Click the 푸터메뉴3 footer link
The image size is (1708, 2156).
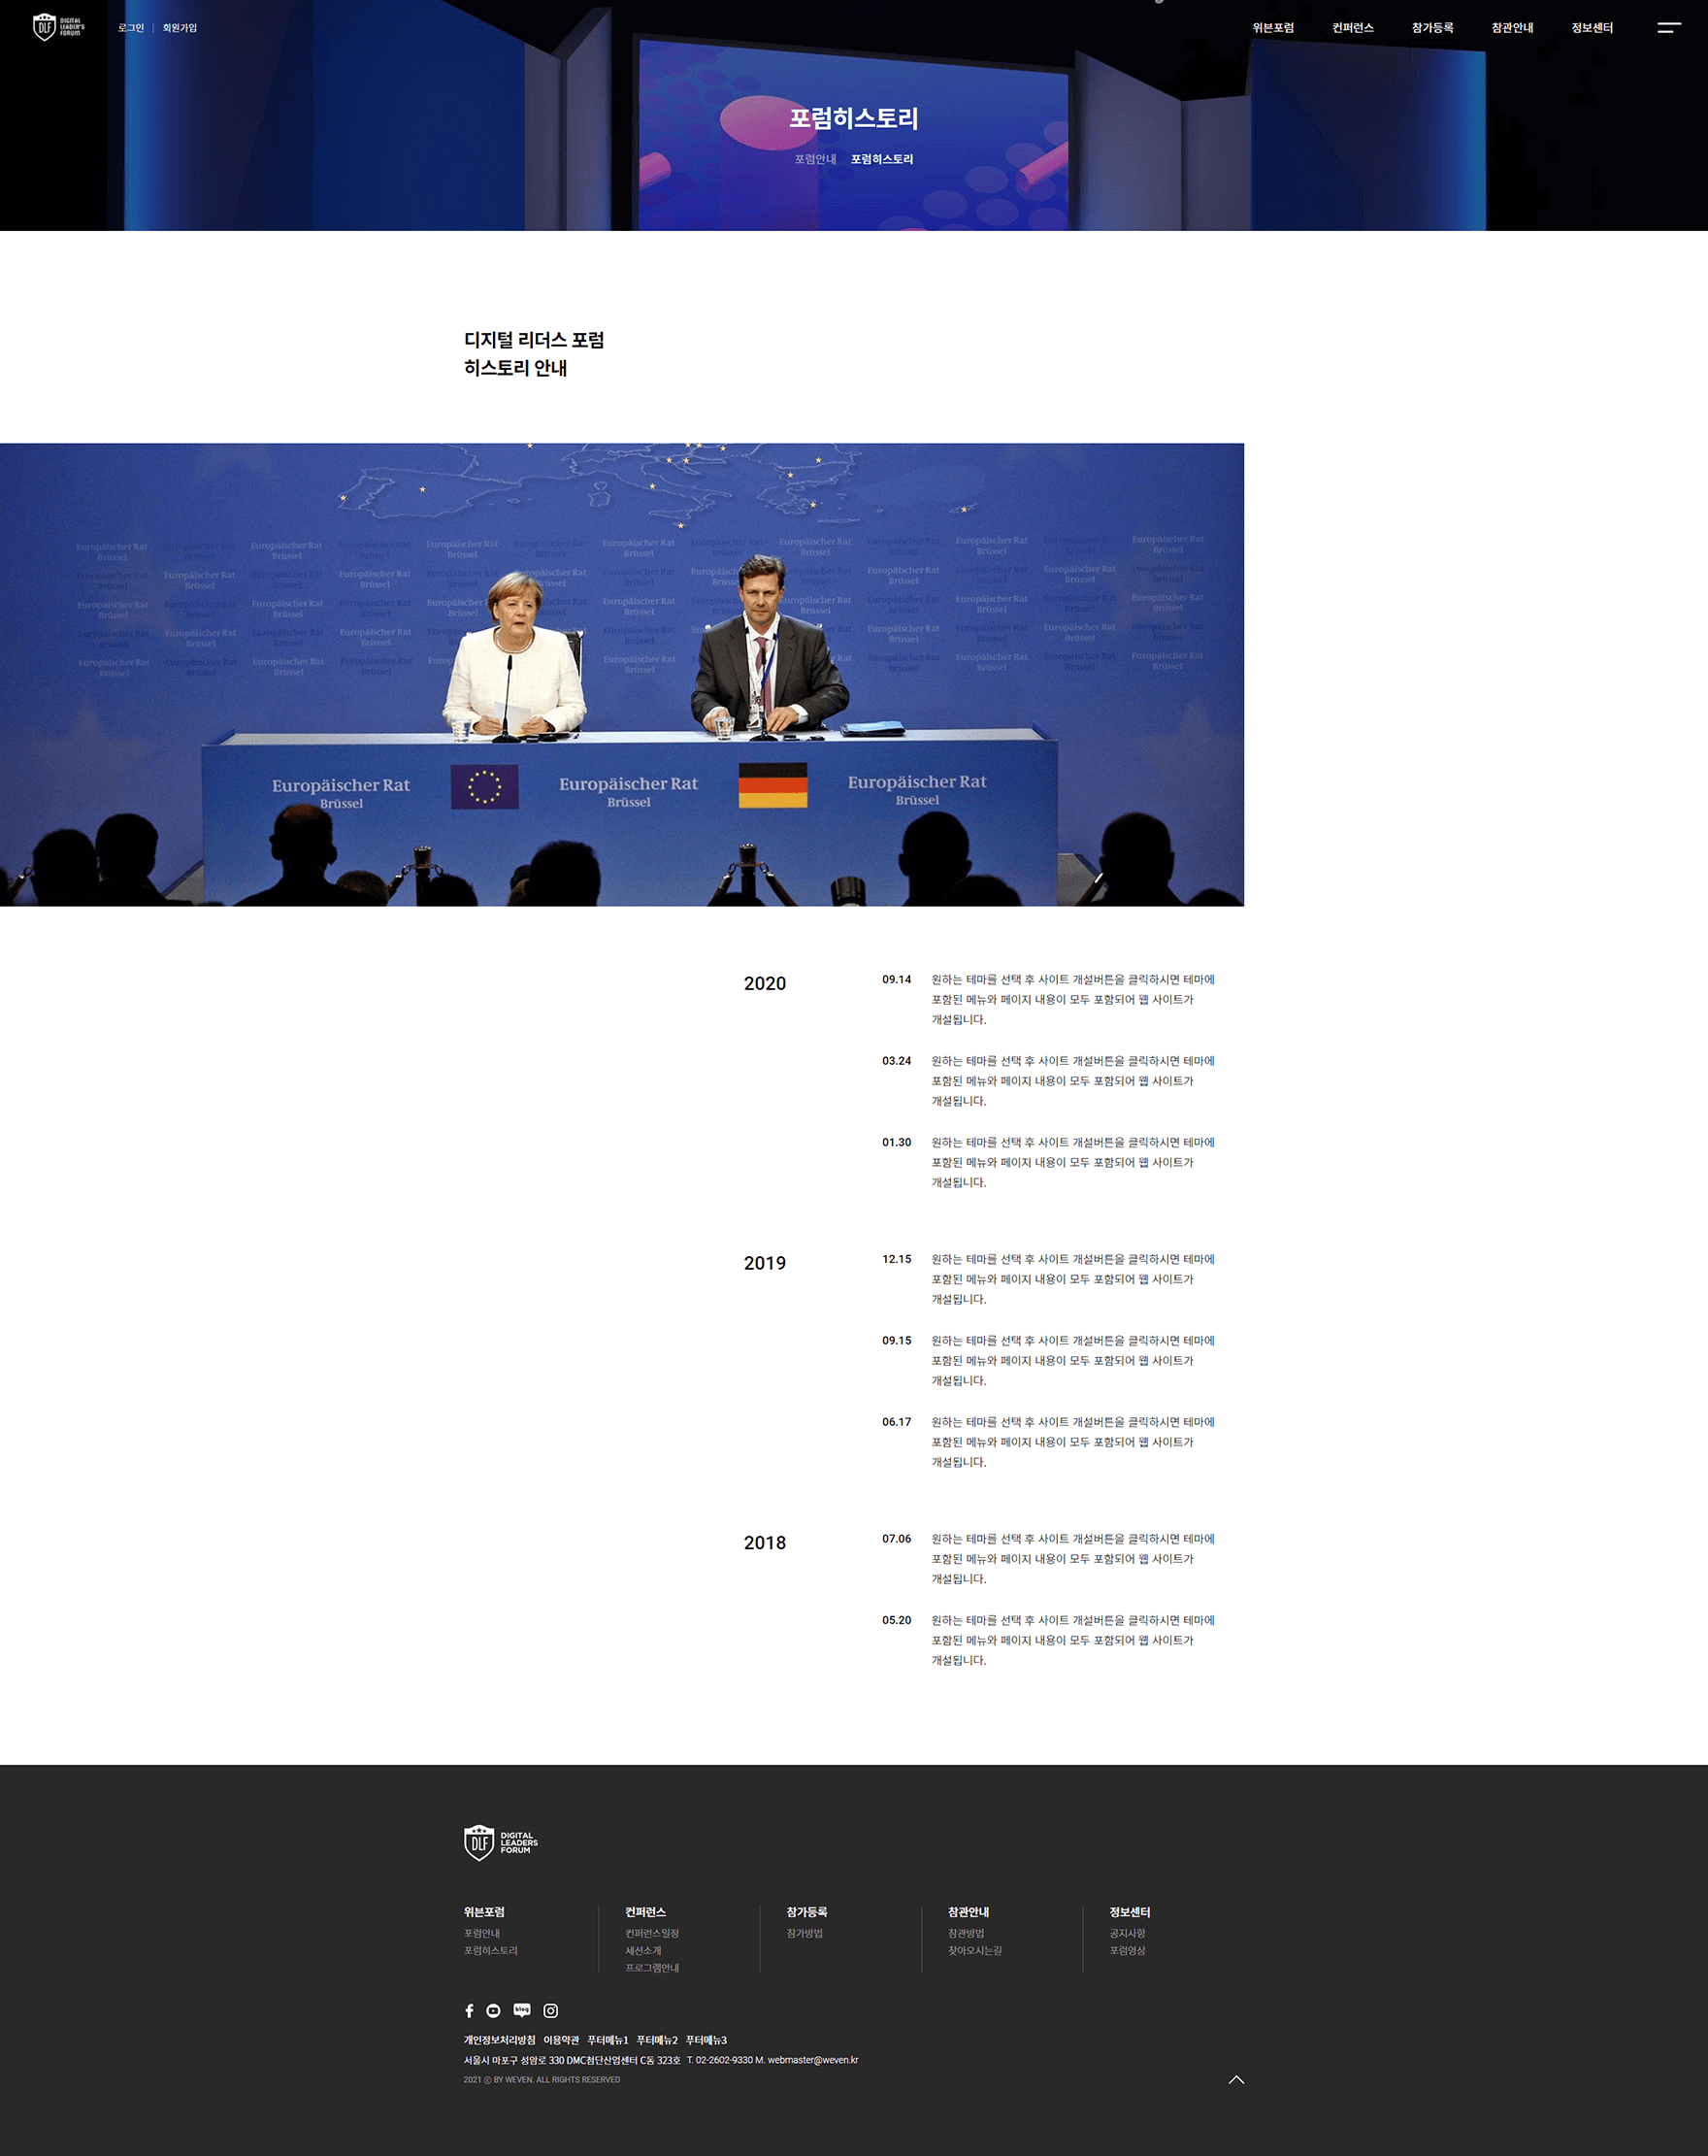click(706, 2040)
